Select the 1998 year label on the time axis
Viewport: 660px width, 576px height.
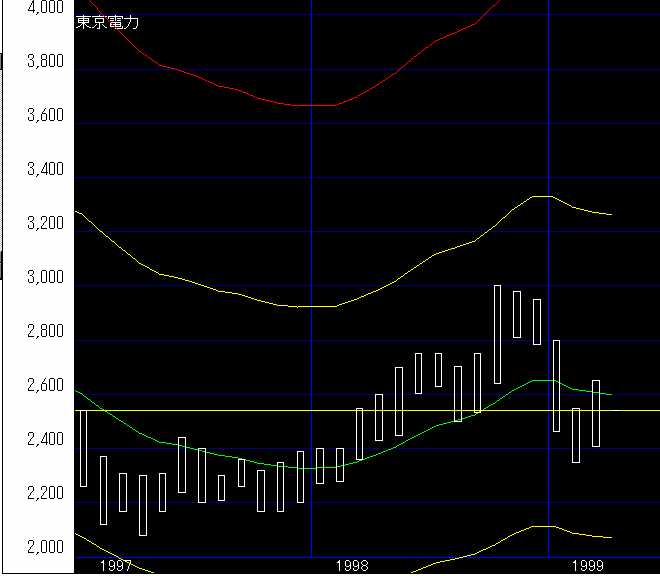(x=353, y=566)
